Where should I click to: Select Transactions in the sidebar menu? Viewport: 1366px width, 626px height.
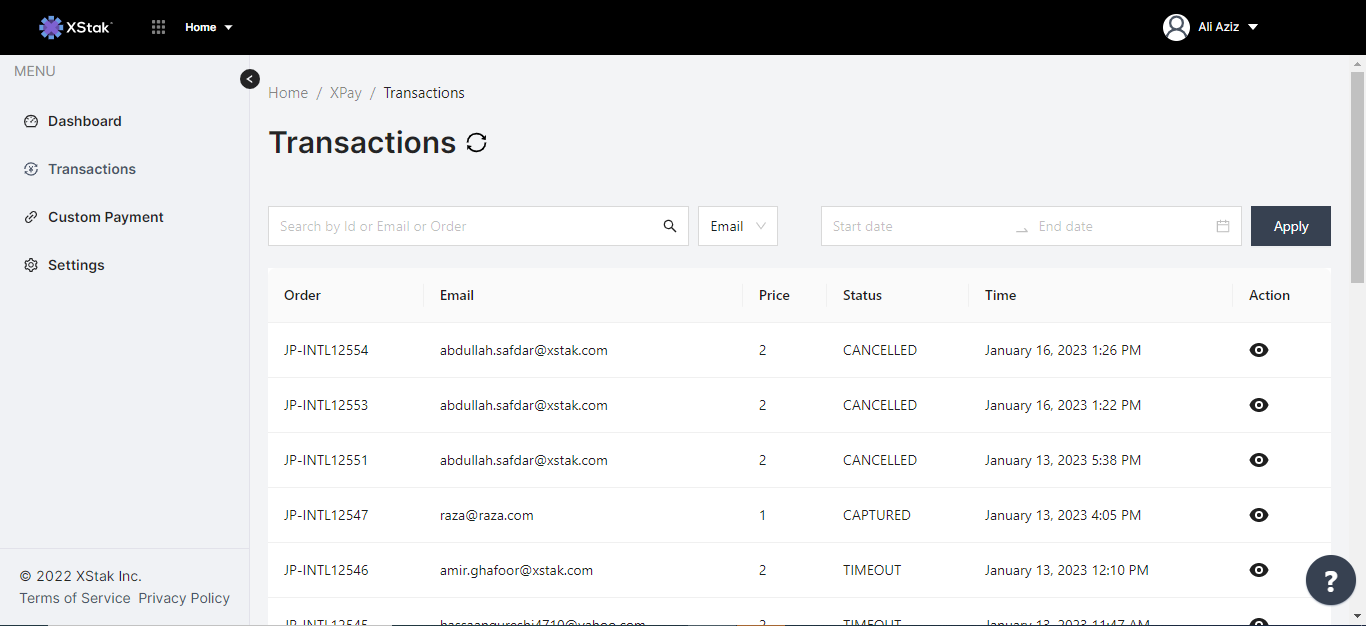pos(91,168)
